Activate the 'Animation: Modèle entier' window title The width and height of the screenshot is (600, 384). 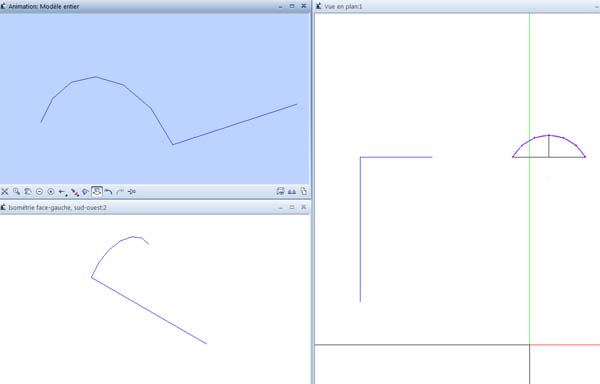coord(44,6)
